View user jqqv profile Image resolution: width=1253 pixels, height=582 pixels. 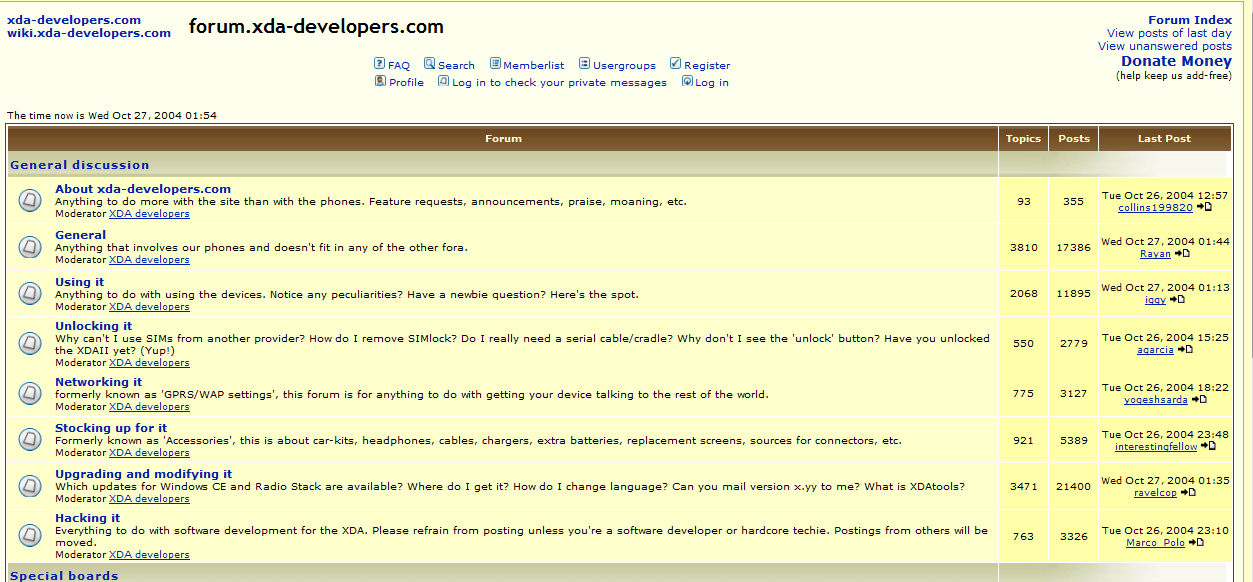(x=1155, y=300)
